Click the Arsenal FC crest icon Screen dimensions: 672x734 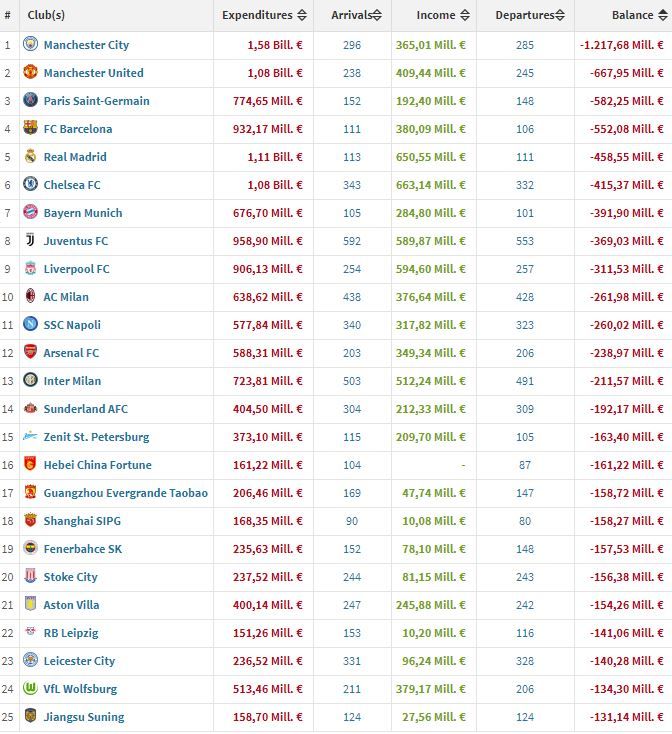(30, 353)
